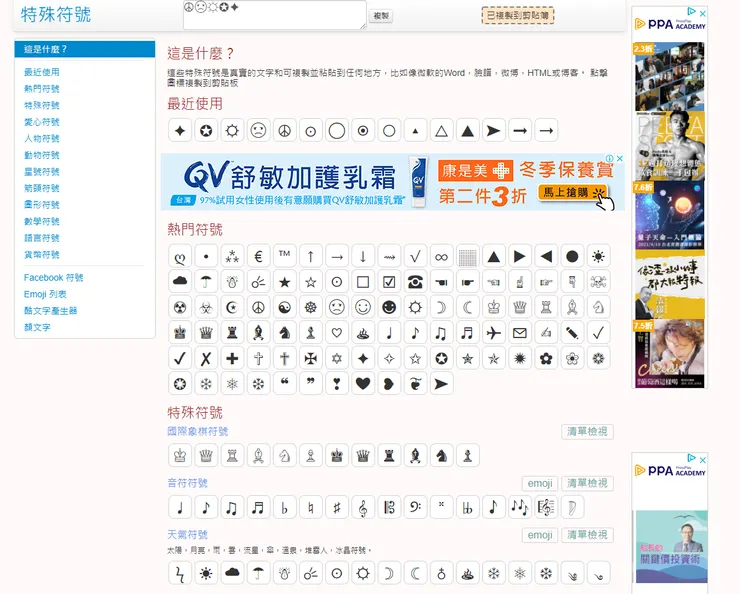This screenshot has height=594, width=740.
Task: Select the yin yang ☯ symbol
Action: (x=285, y=307)
